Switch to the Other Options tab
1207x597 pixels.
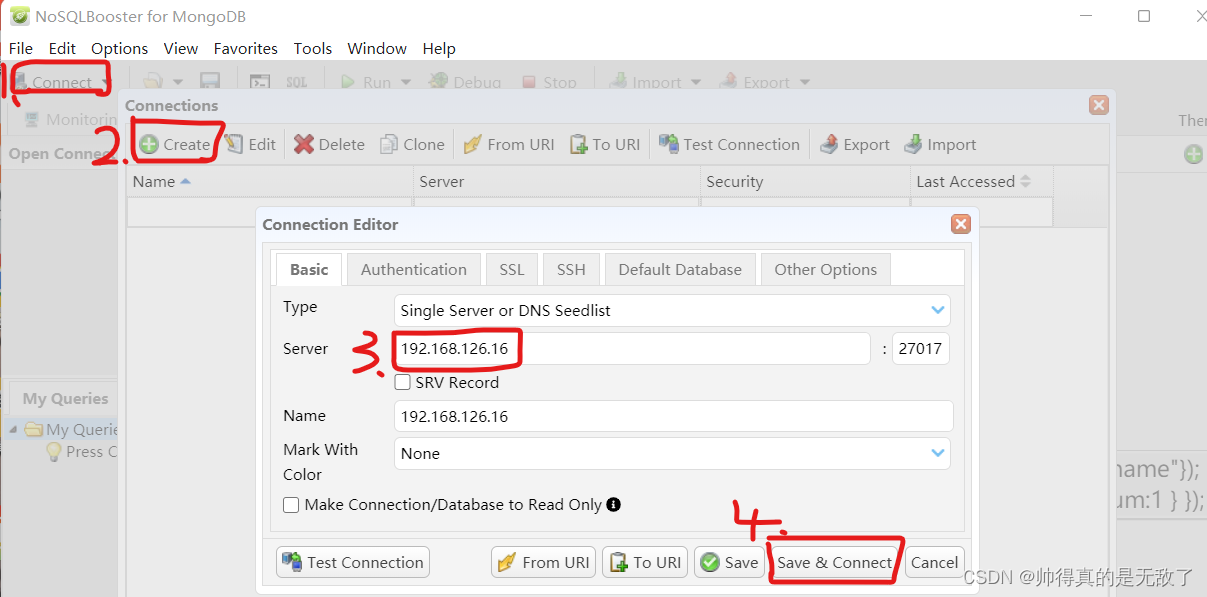tap(826, 269)
